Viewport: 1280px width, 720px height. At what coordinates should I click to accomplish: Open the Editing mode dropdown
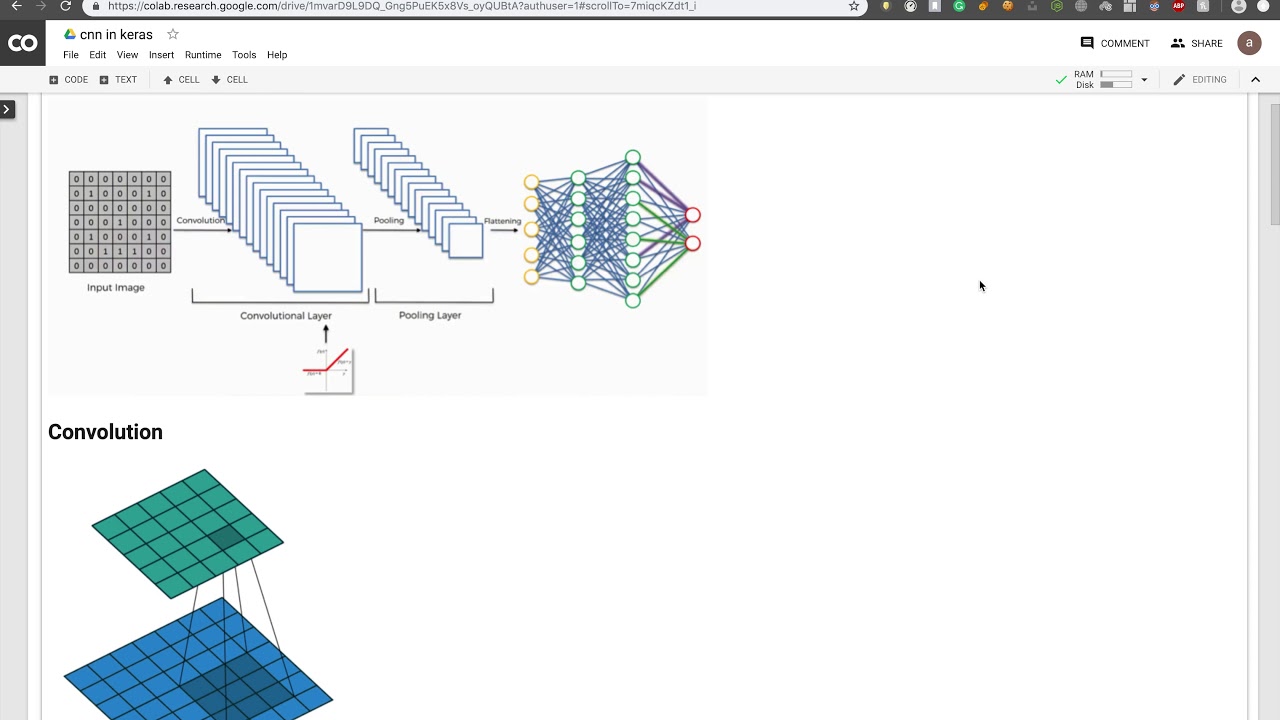click(x=1200, y=80)
